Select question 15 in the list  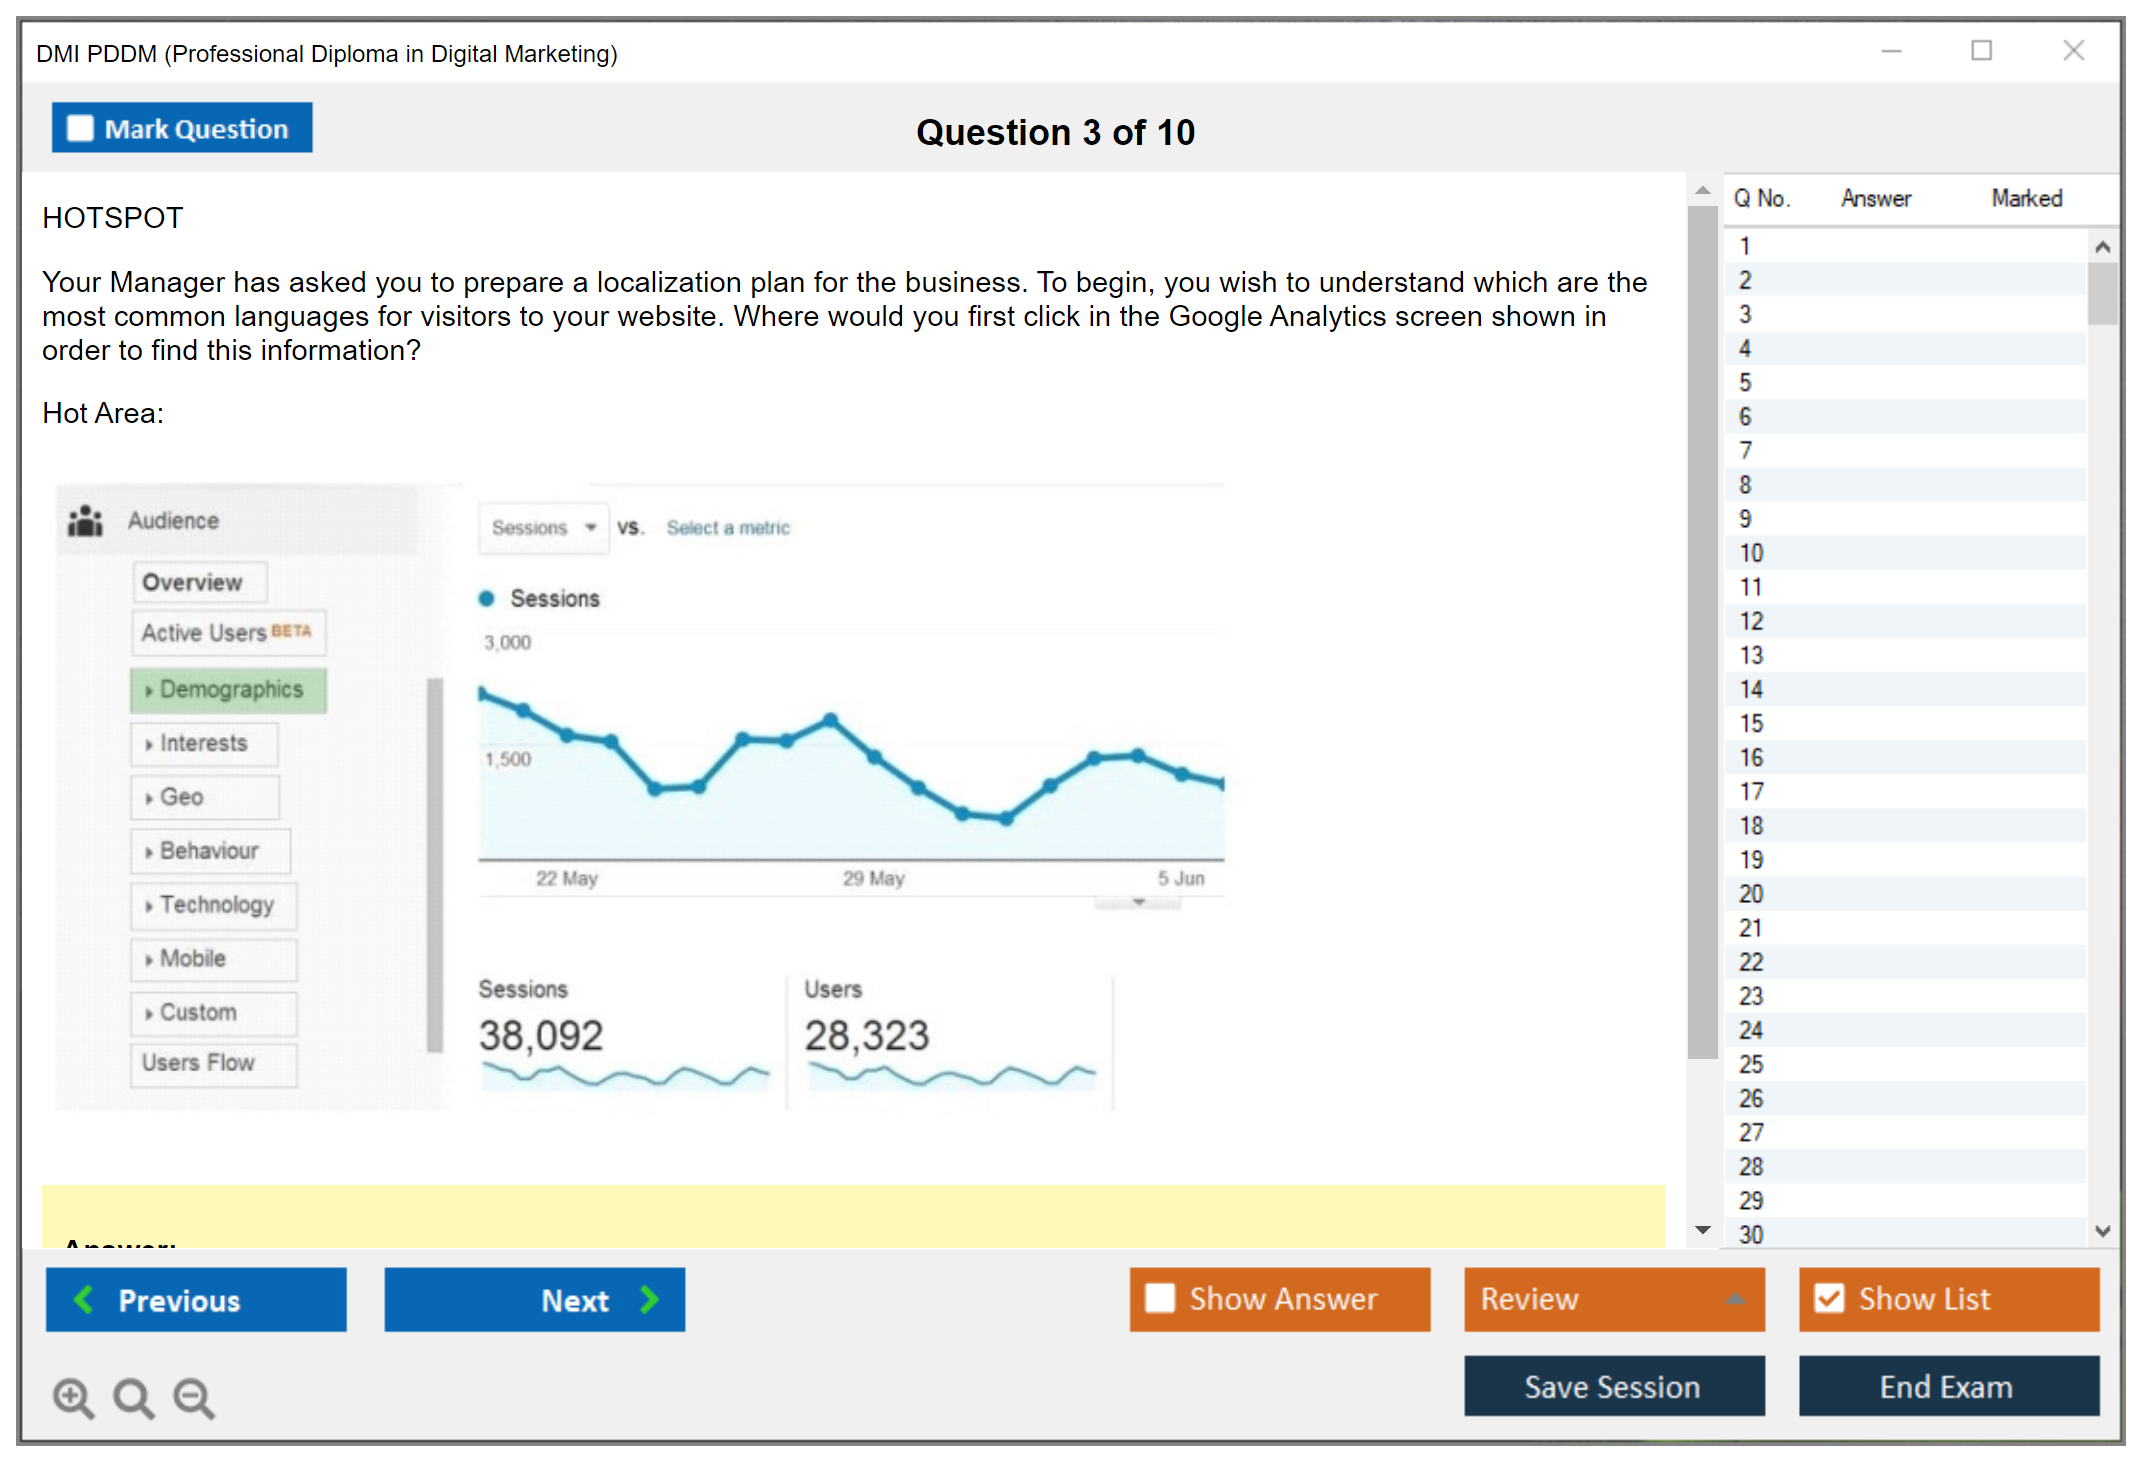[x=1751, y=723]
